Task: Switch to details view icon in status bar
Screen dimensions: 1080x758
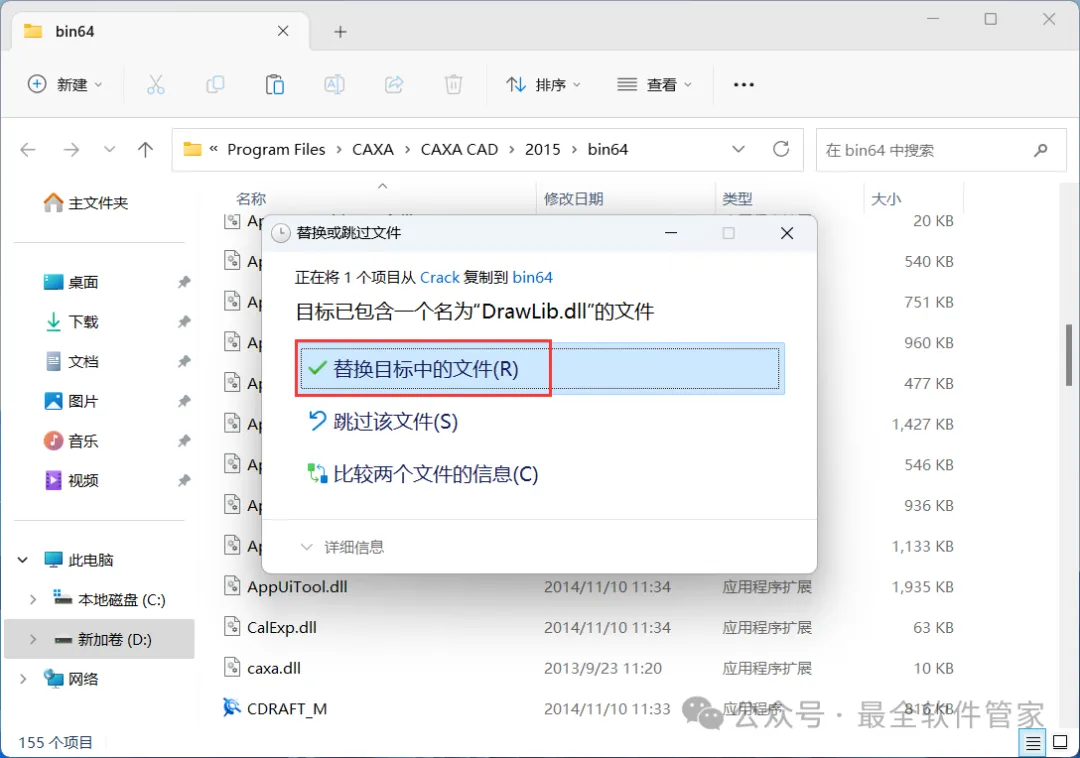Action: pos(1033,743)
